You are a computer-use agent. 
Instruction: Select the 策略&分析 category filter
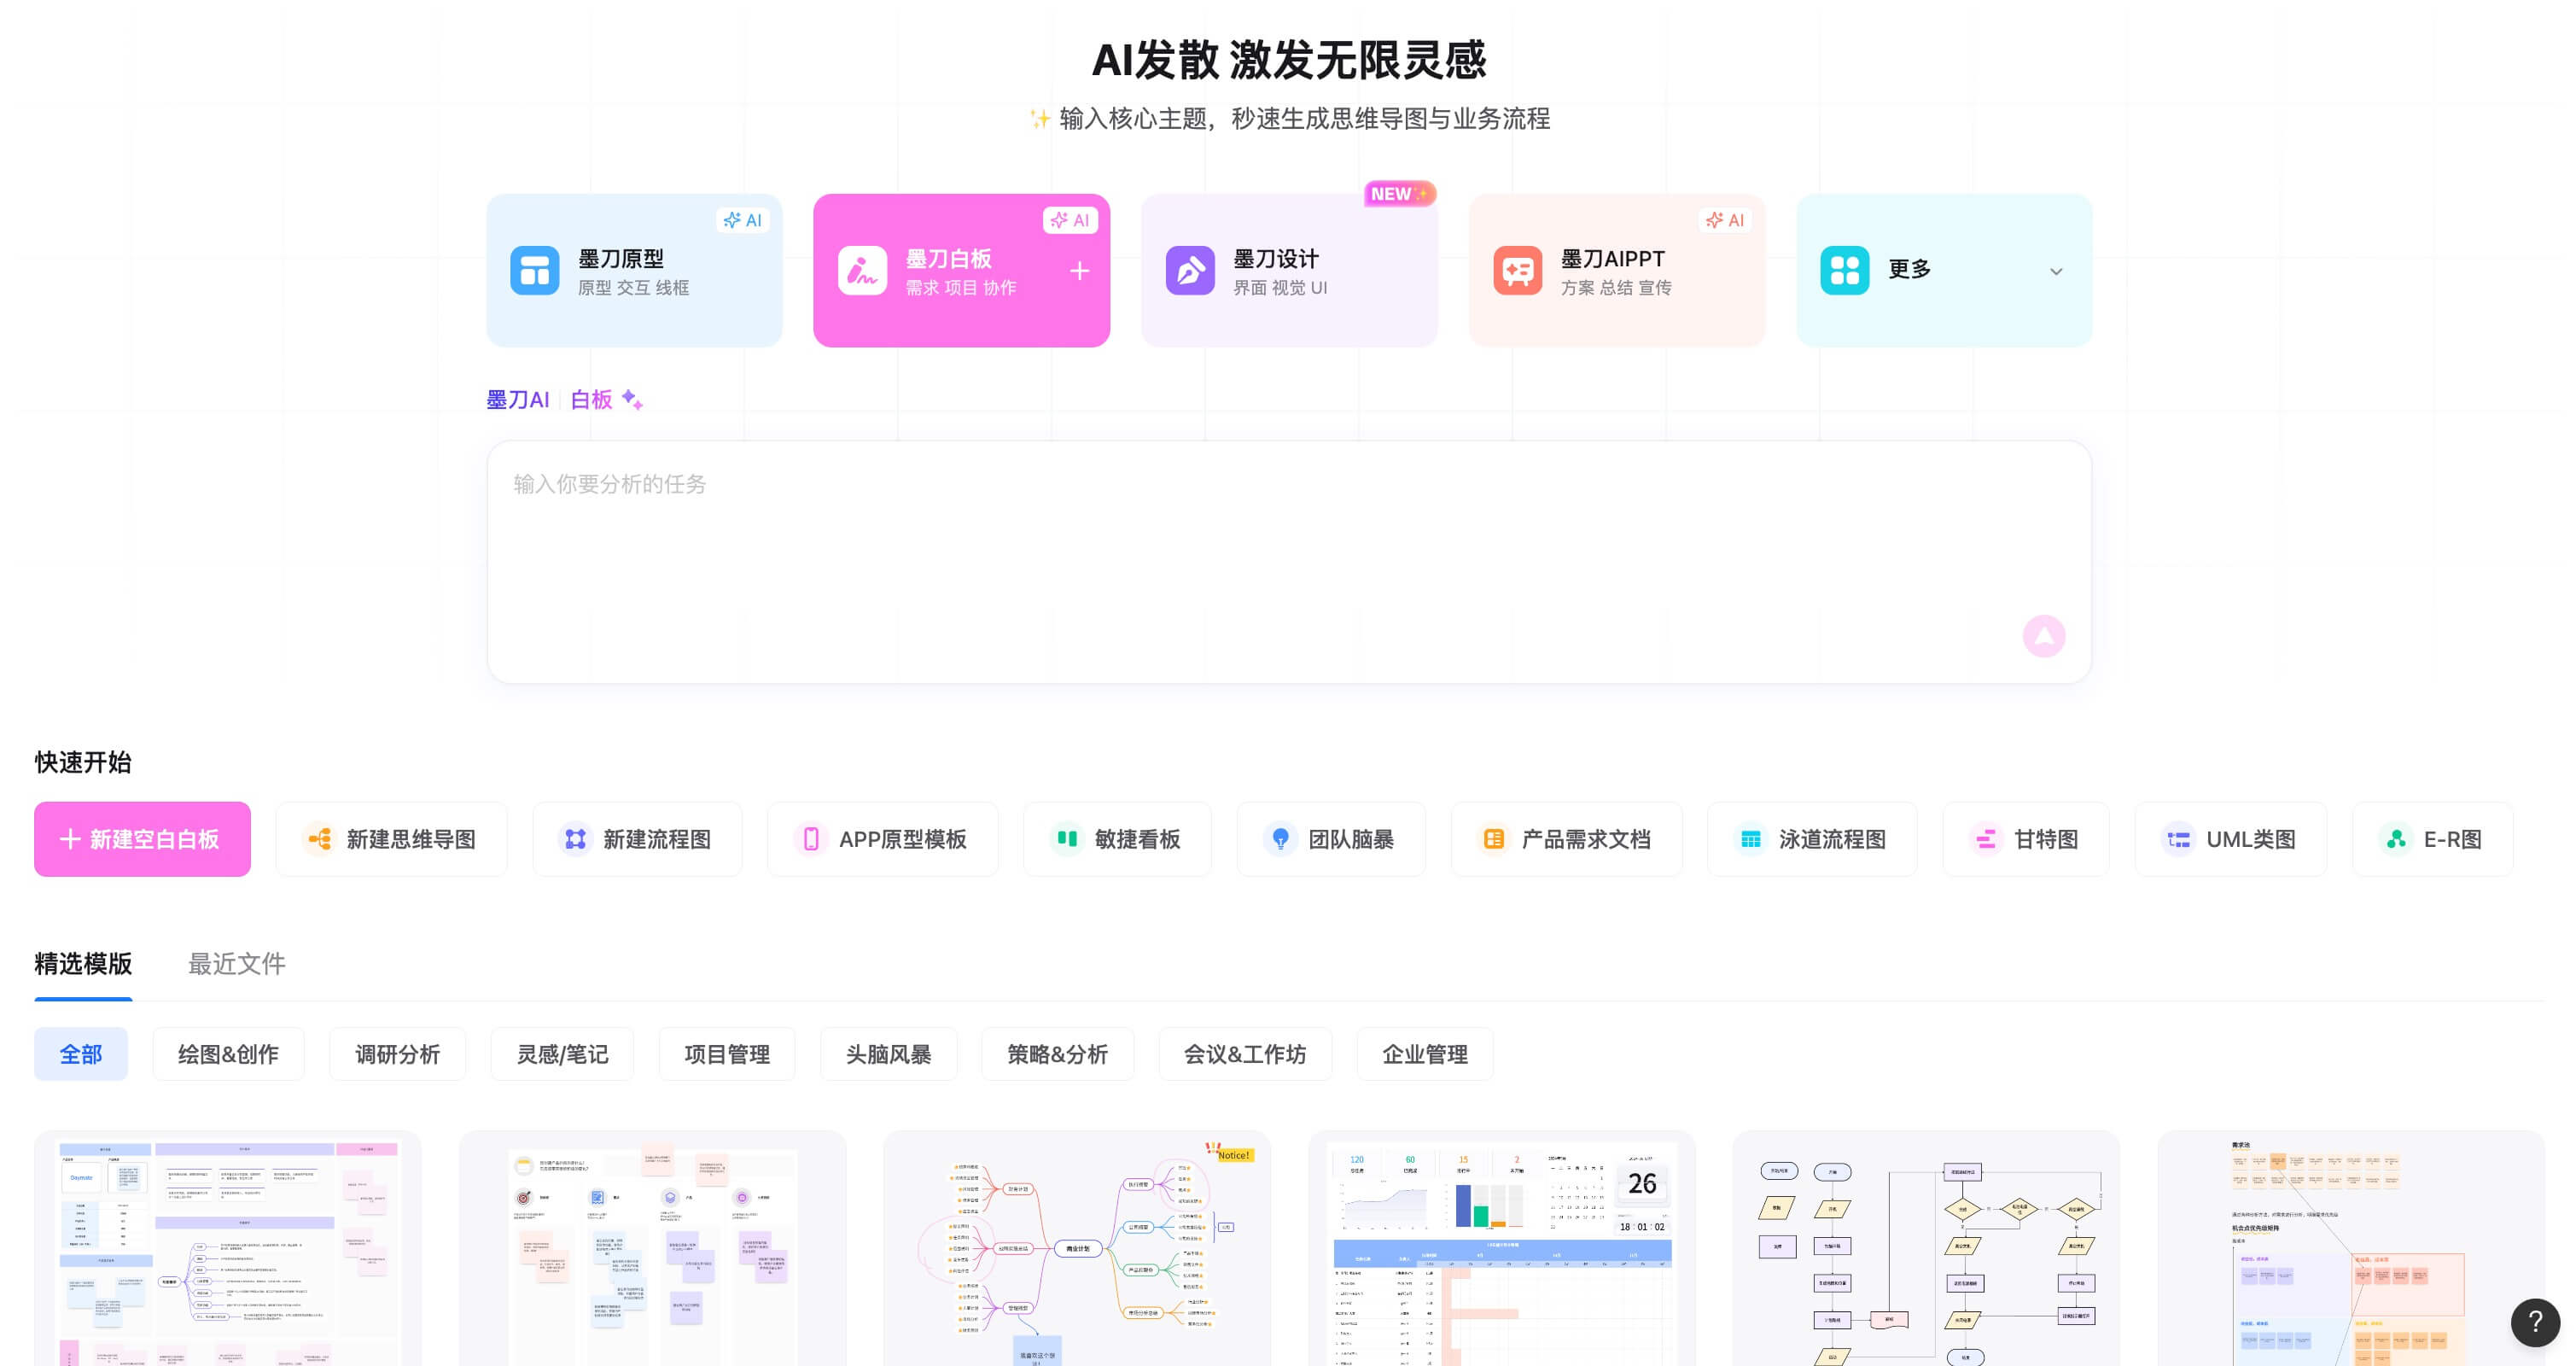[x=1057, y=1054]
